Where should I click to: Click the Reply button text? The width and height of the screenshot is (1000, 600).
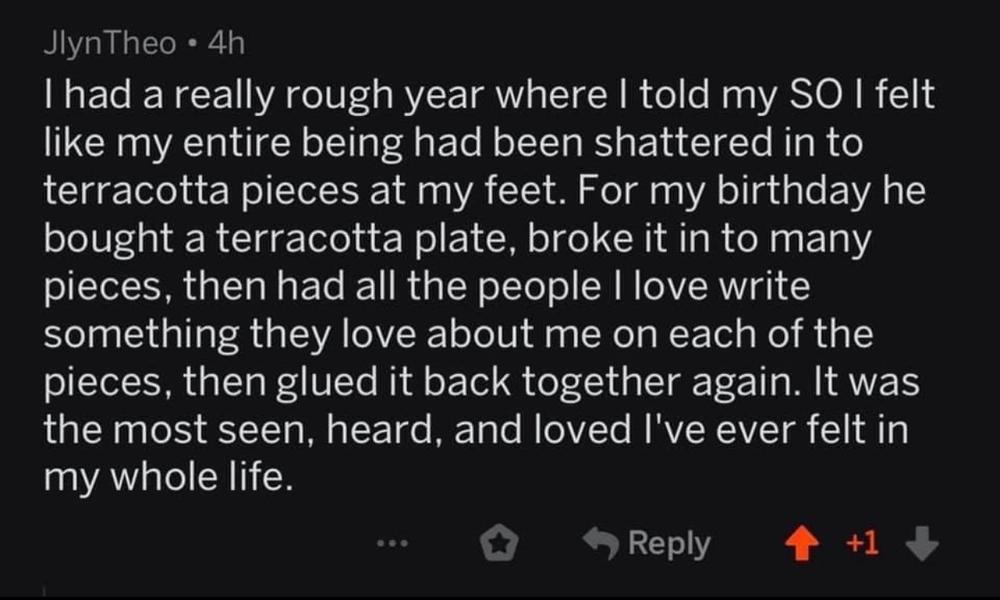(669, 544)
